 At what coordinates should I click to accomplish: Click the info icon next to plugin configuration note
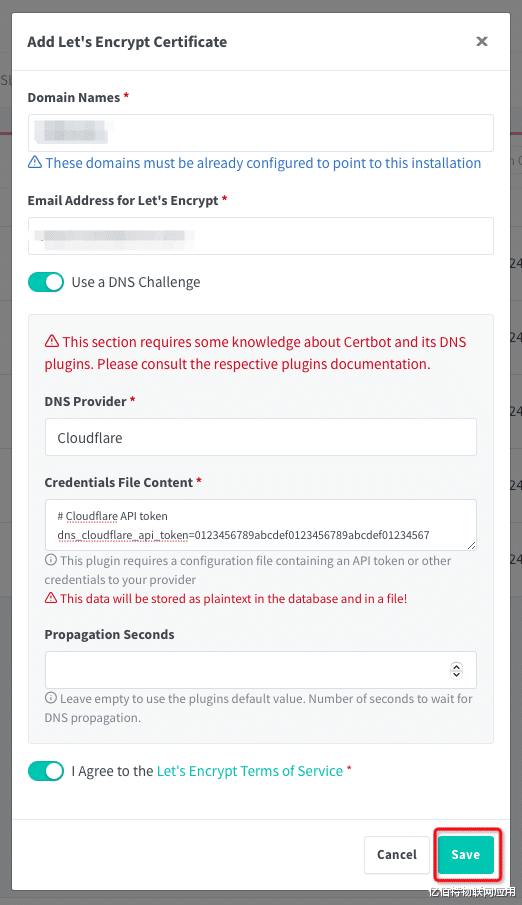[x=51, y=560]
